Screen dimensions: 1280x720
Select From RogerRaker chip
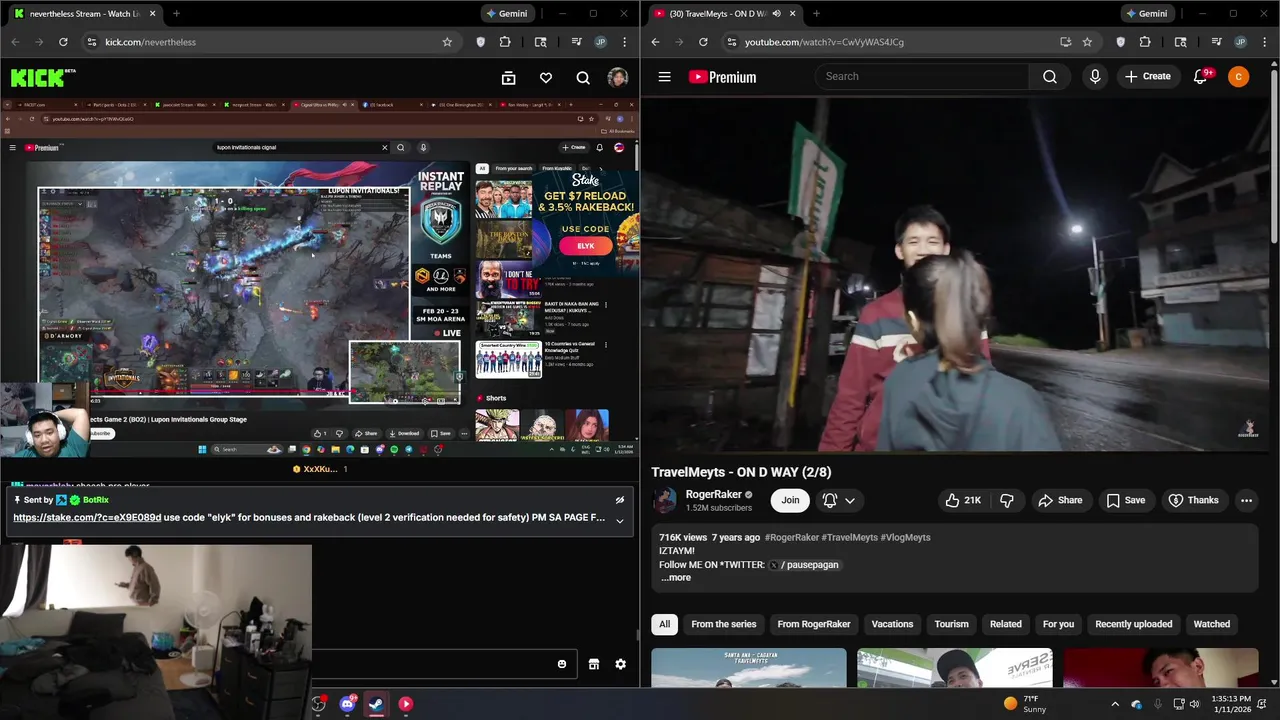tap(814, 624)
